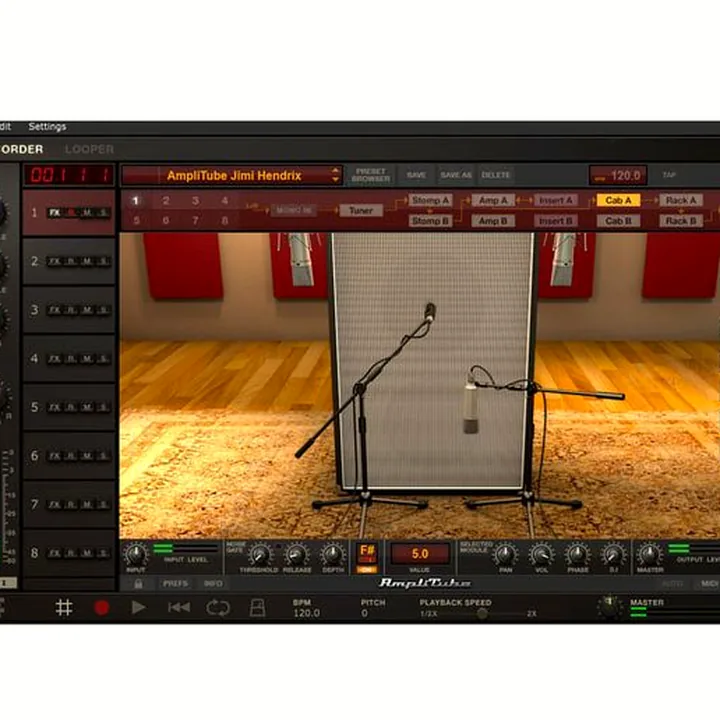The width and height of the screenshot is (720, 720).
Task: Click the rewind to start button
Action: pos(179,608)
